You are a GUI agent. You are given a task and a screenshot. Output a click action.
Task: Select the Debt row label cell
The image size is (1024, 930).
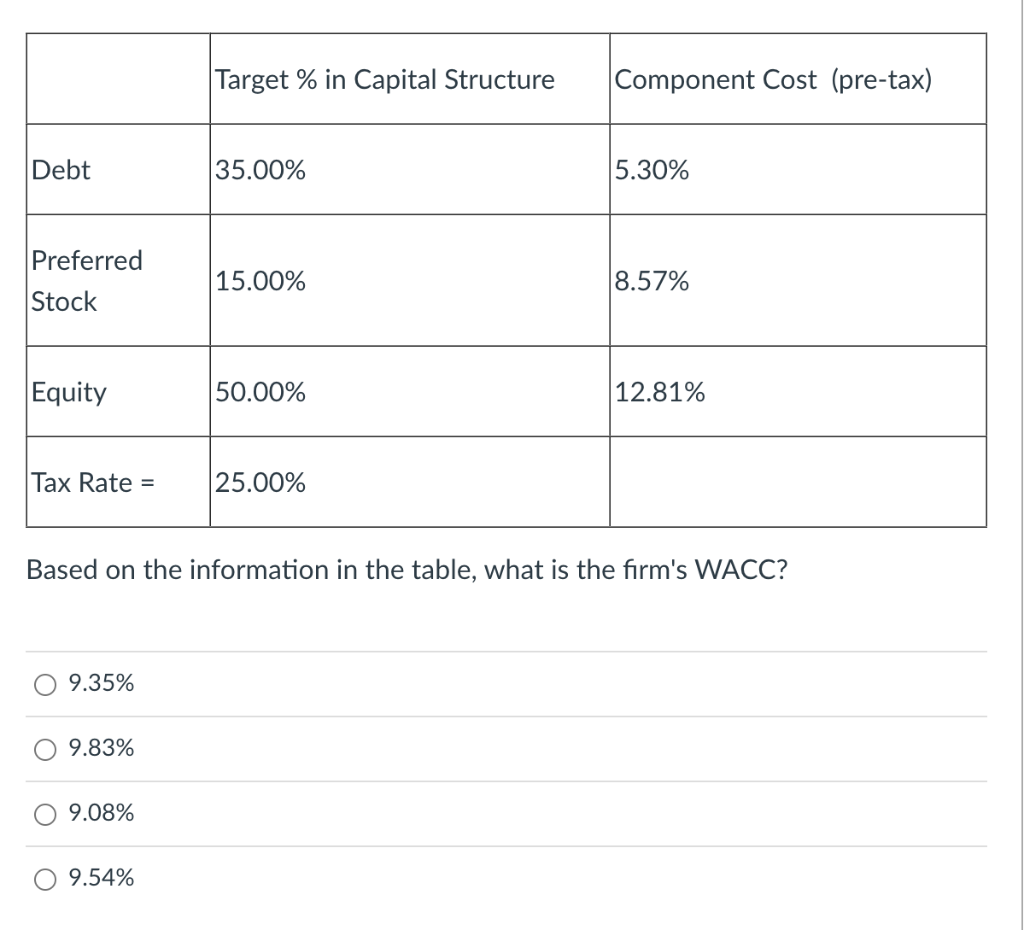pyautogui.click(x=62, y=170)
